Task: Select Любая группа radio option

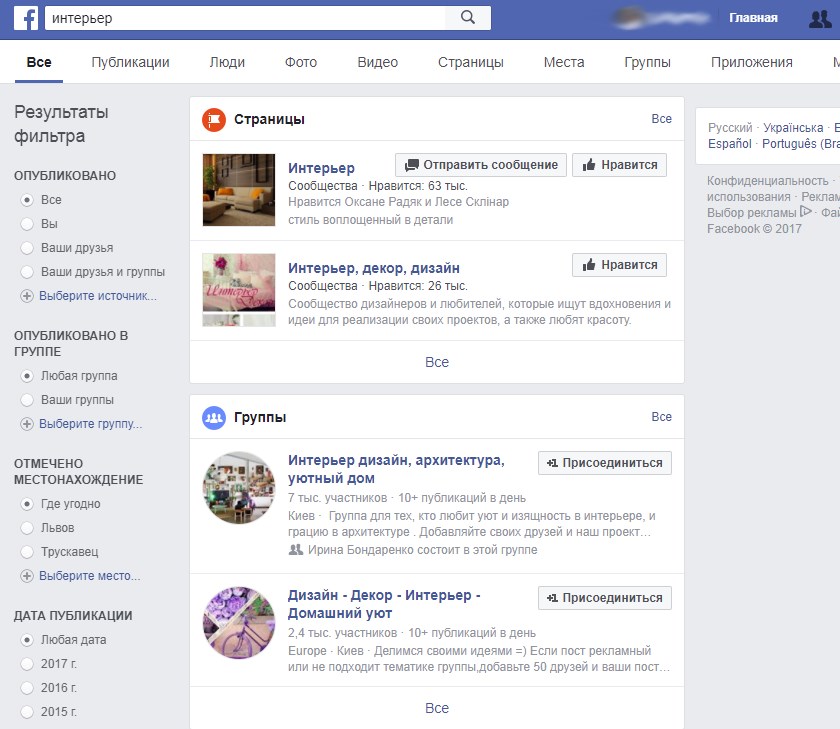Action: tap(26, 376)
